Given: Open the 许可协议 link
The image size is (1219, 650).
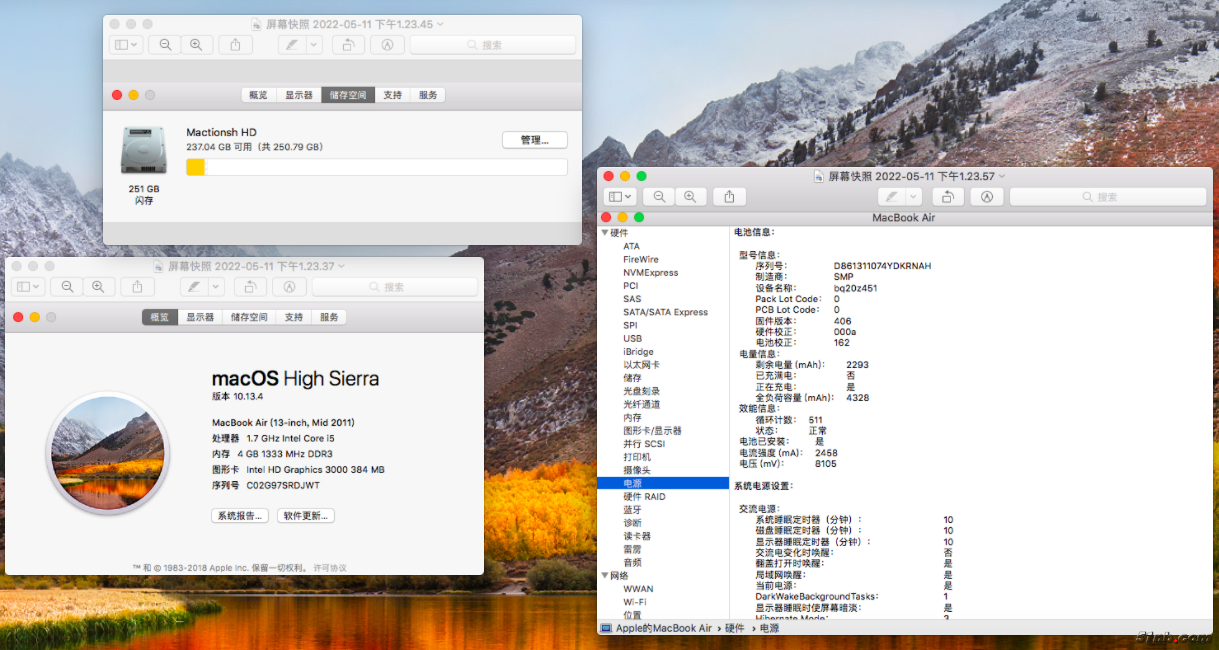Looking at the screenshot, I should tap(330, 568).
